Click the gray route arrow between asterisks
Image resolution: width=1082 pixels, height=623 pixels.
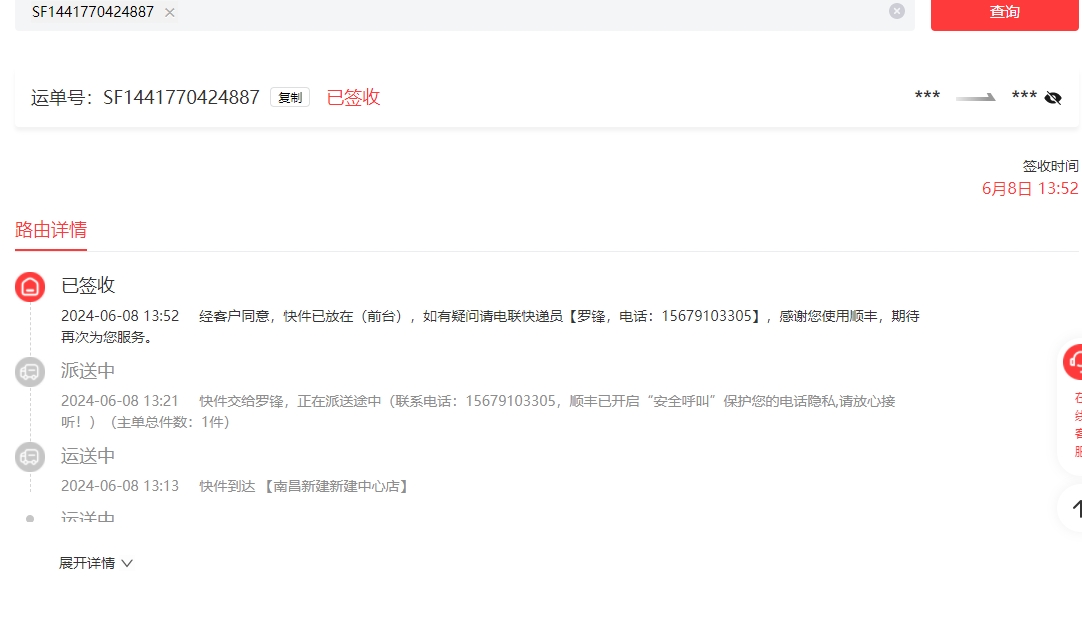coord(976,98)
